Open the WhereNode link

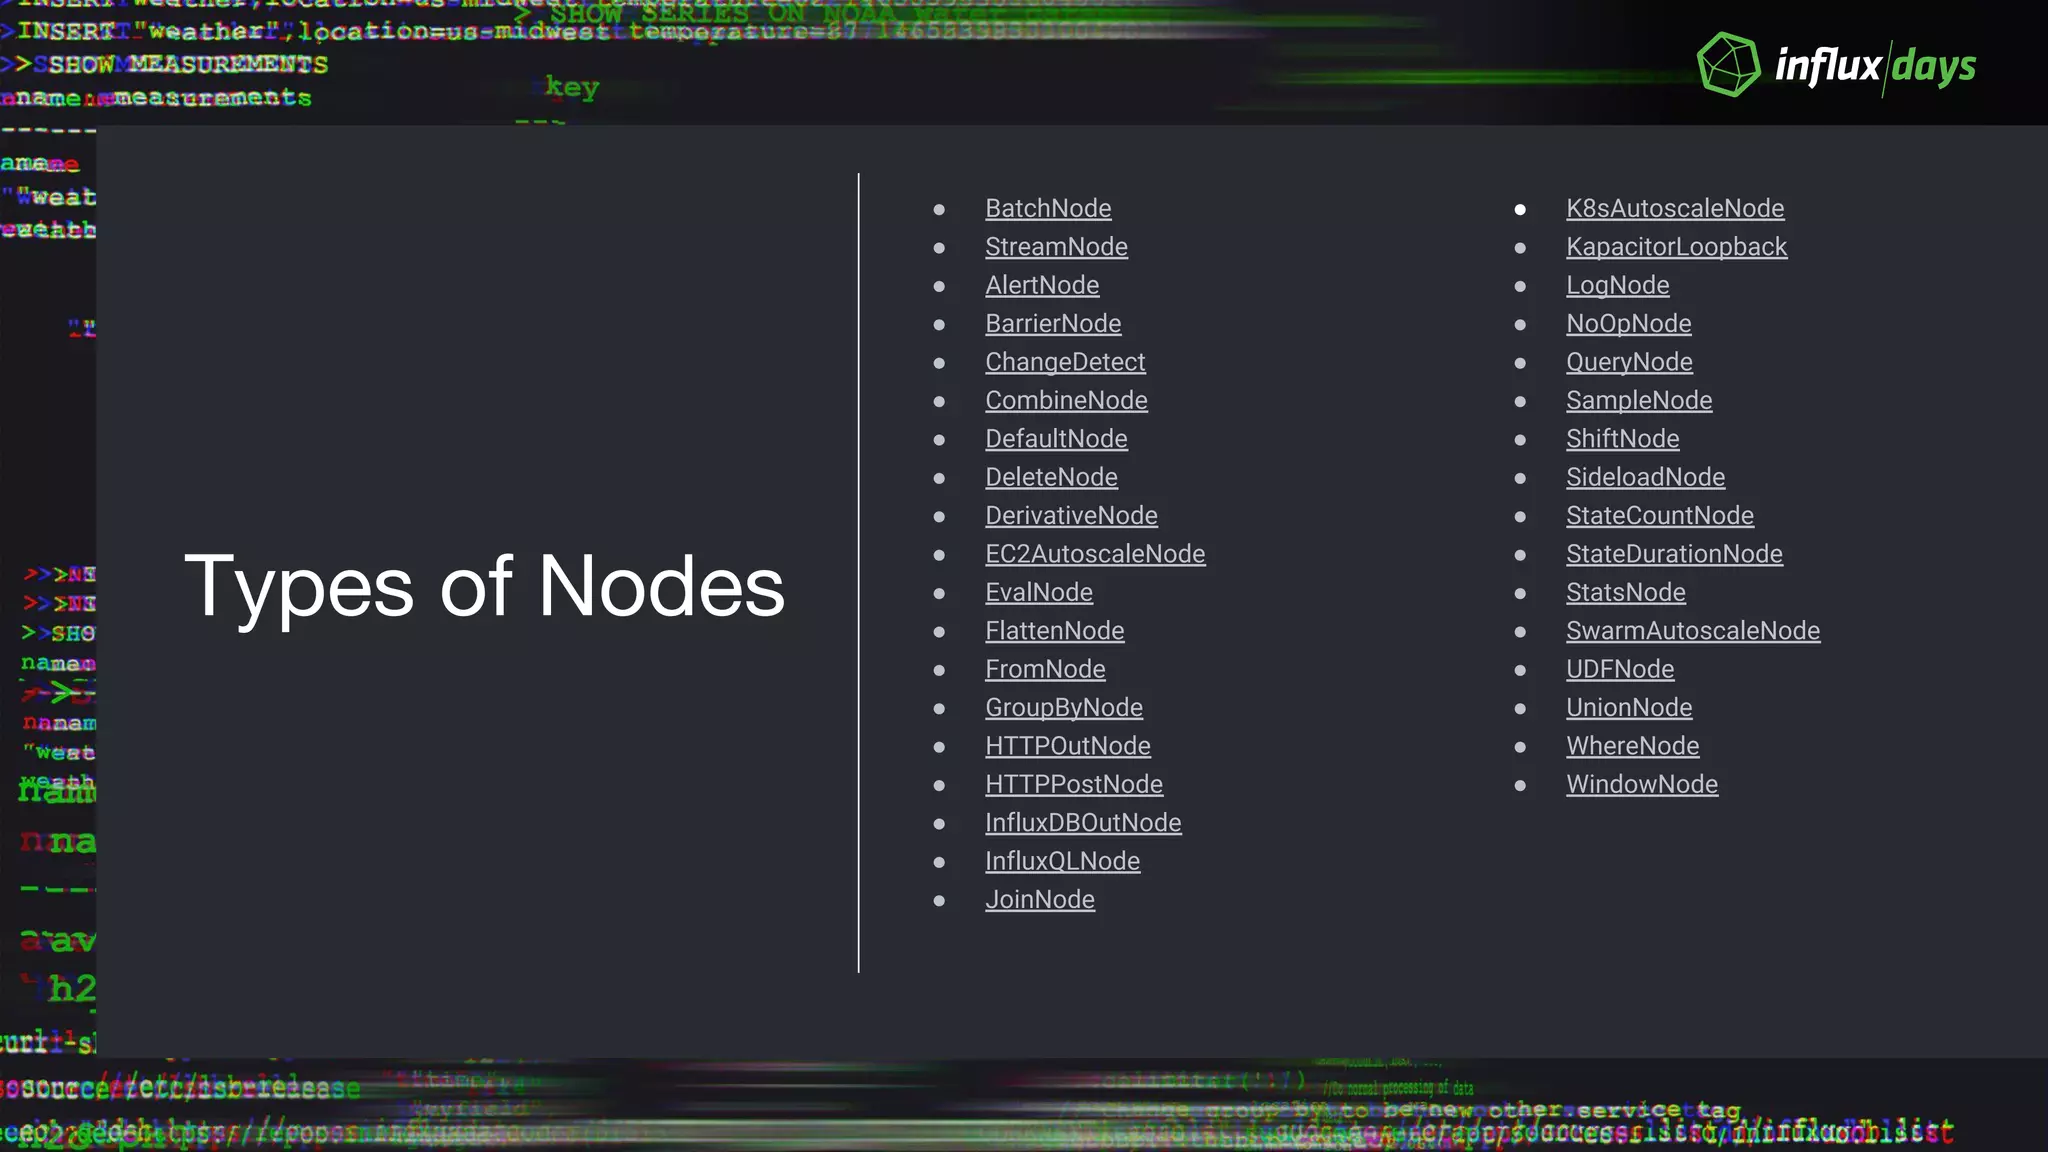pyautogui.click(x=1632, y=746)
